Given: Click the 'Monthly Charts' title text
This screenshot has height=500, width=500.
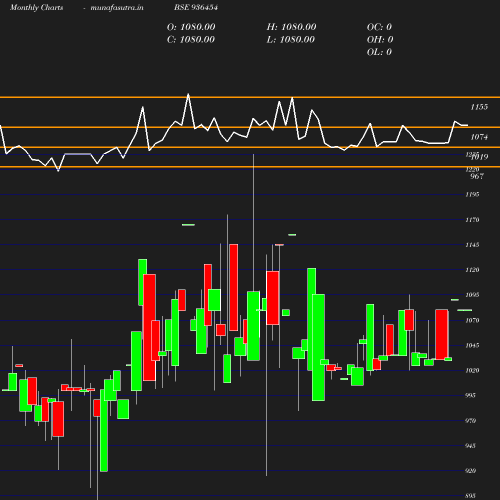Looking at the screenshot, I should point(37,7).
